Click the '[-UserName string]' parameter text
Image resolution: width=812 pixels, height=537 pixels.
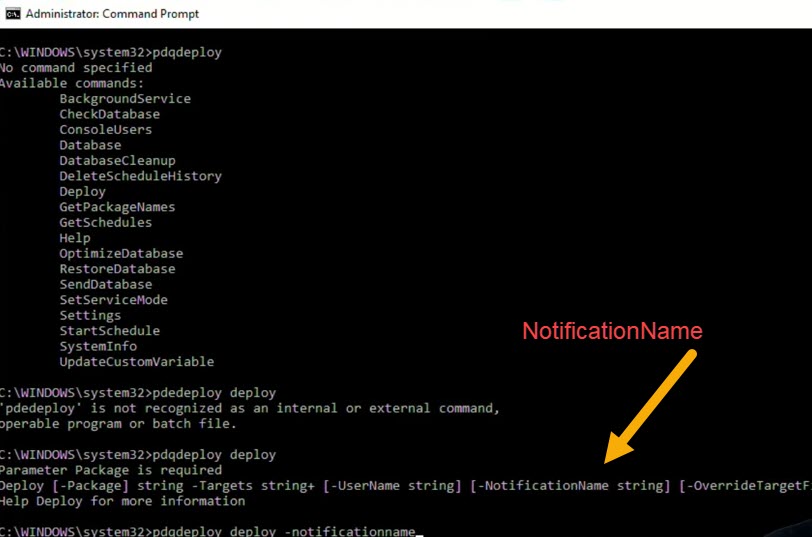tap(392, 486)
